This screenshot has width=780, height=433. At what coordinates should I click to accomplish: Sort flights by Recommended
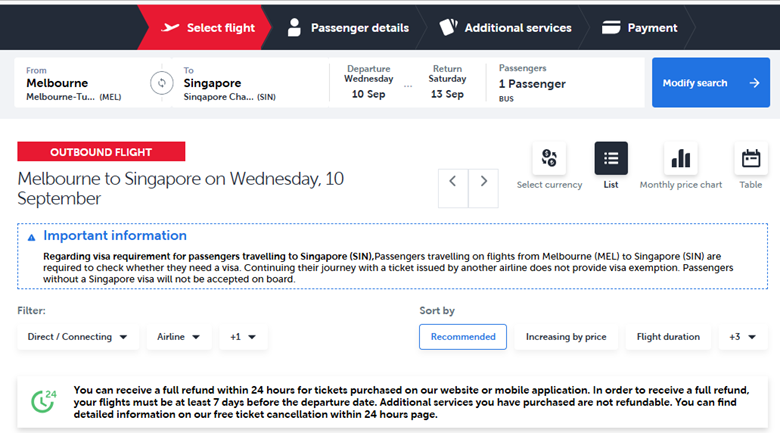pos(463,337)
